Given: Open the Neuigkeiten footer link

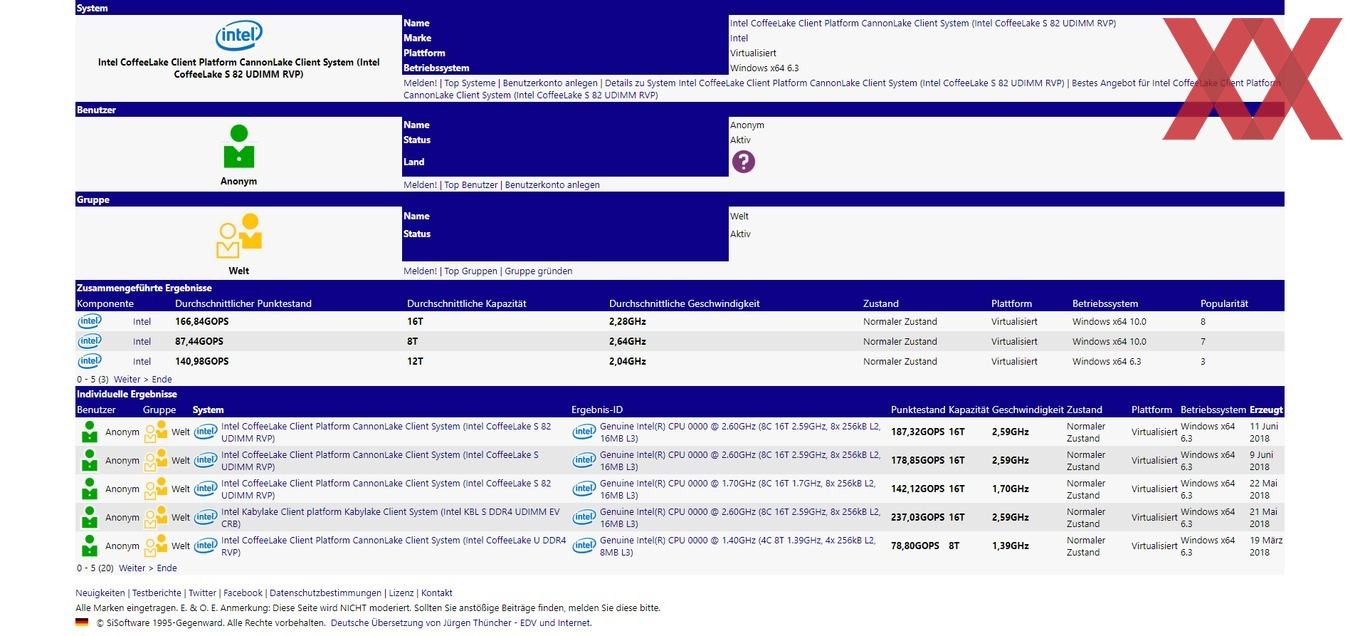Looking at the screenshot, I should (x=100, y=593).
